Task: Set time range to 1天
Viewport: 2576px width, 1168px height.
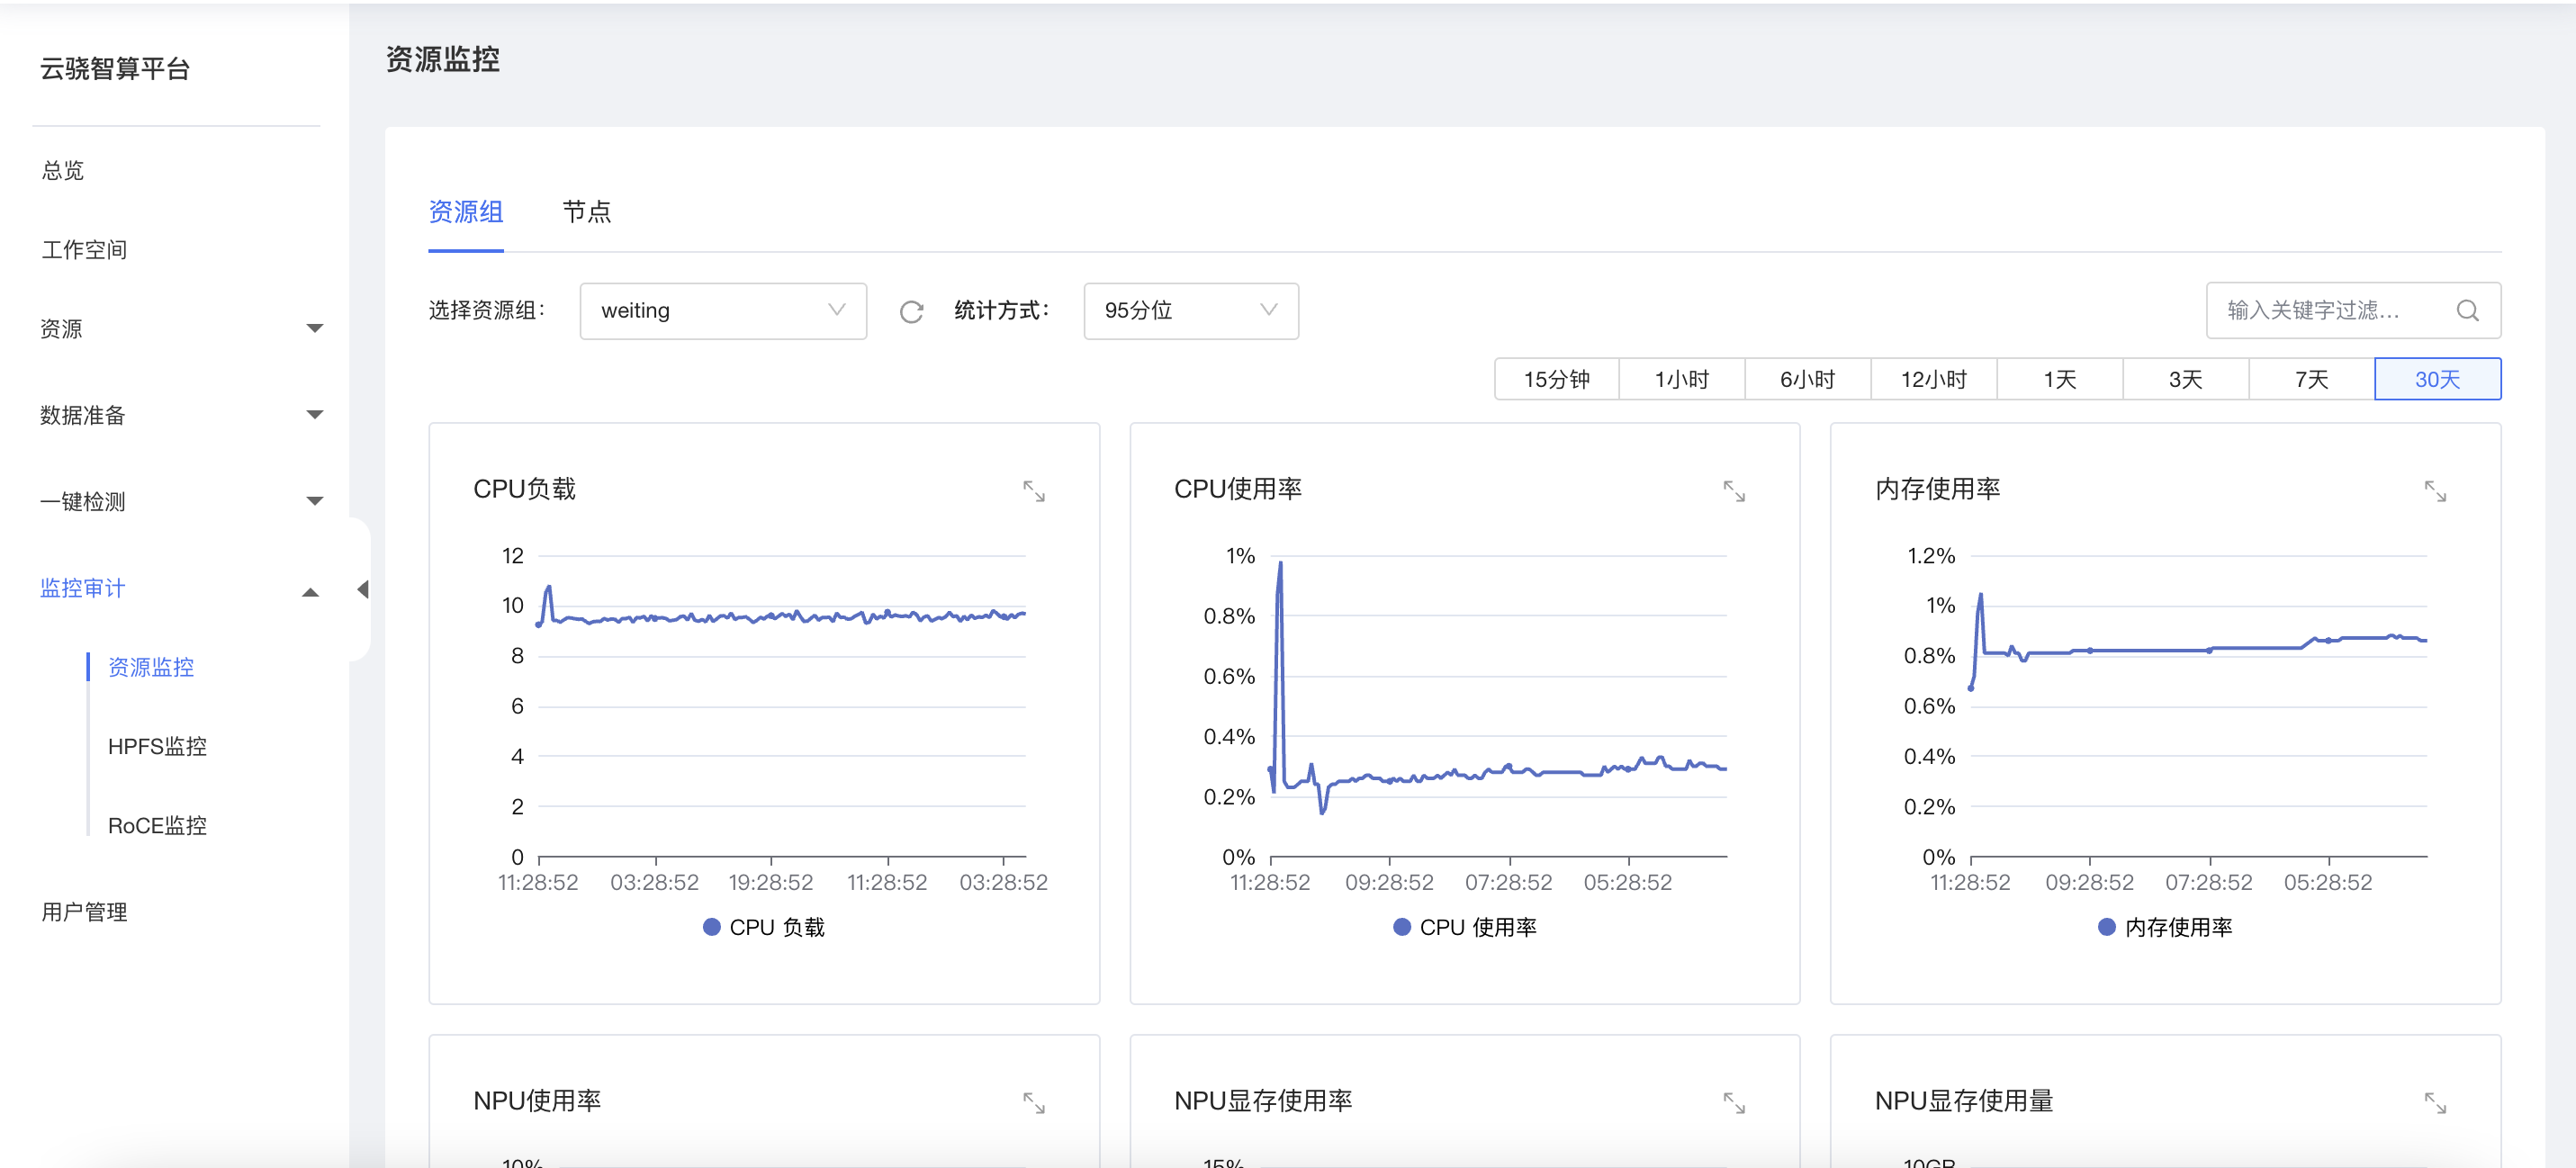Action: coord(2060,380)
